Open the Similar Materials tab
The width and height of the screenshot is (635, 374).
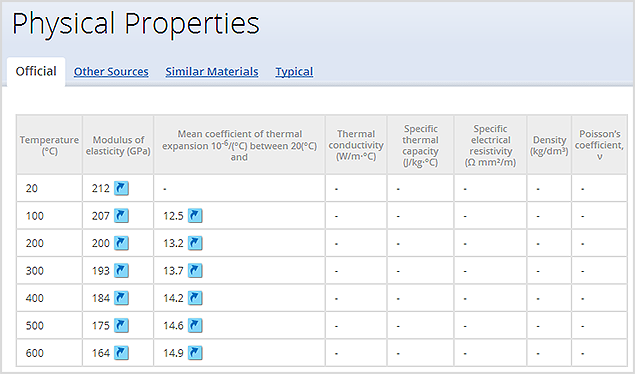click(212, 72)
